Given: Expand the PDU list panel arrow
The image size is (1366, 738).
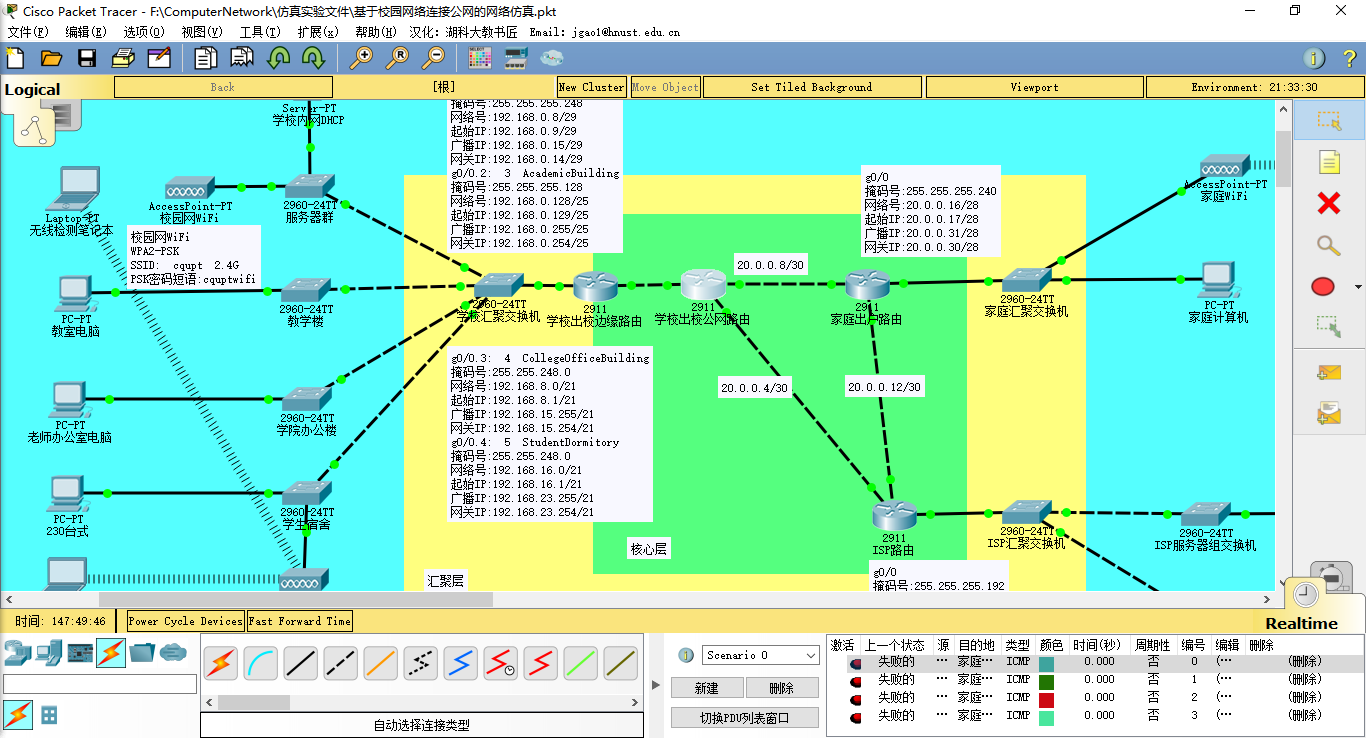Looking at the screenshot, I should [656, 685].
